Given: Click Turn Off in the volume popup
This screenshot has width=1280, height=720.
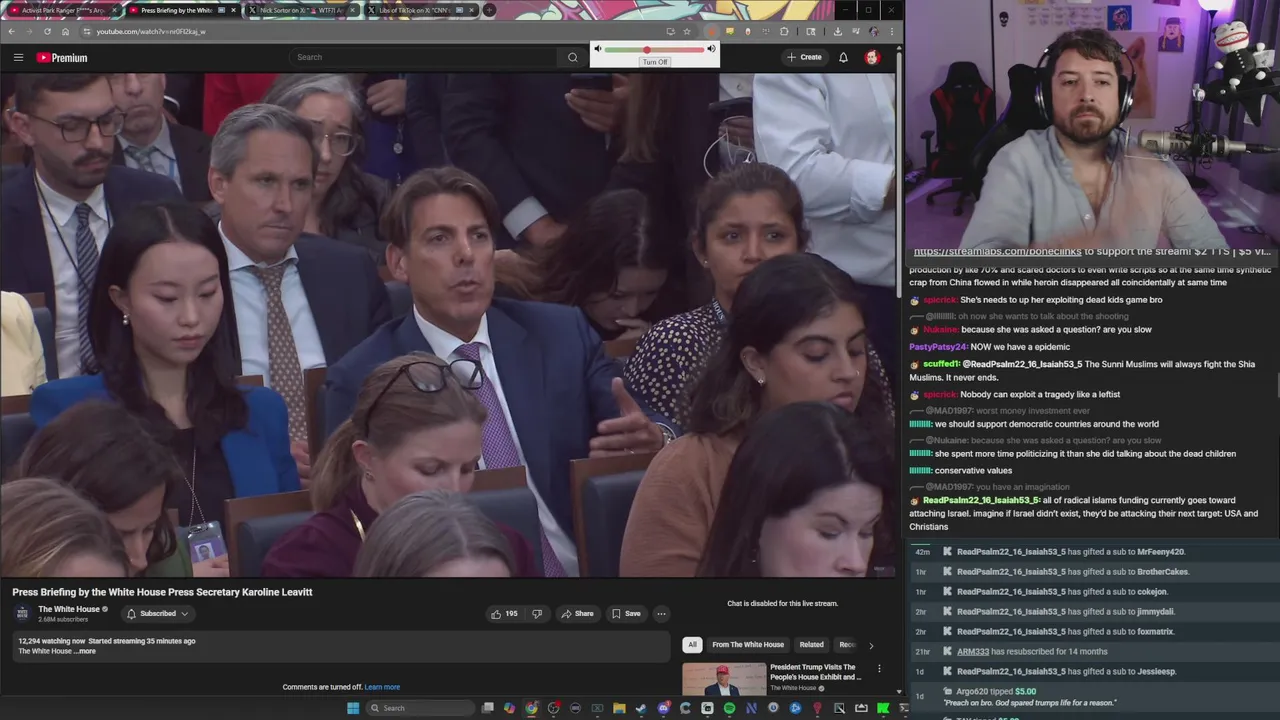Looking at the screenshot, I should (655, 62).
